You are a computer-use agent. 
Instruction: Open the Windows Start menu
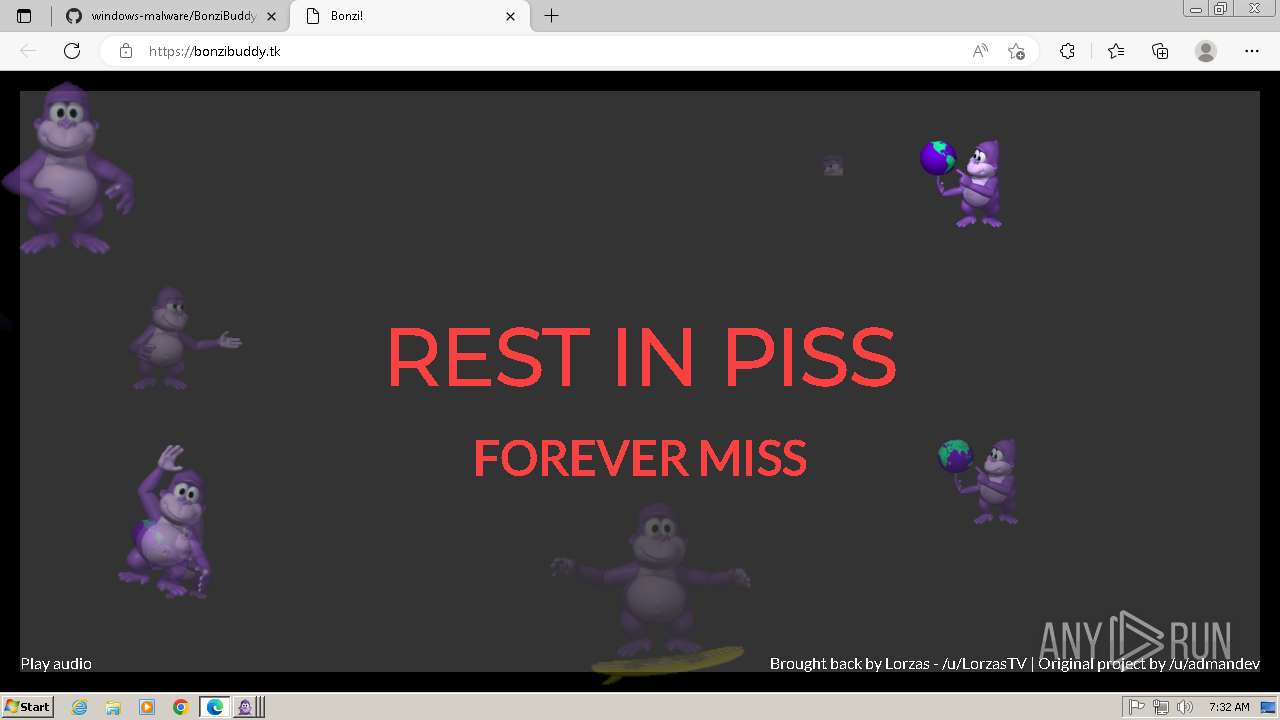click(x=27, y=706)
